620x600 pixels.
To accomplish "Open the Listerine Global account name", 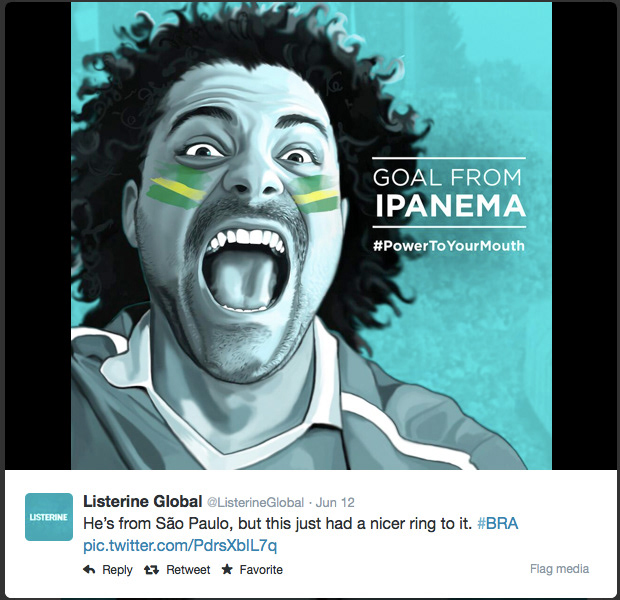I will point(143,502).
